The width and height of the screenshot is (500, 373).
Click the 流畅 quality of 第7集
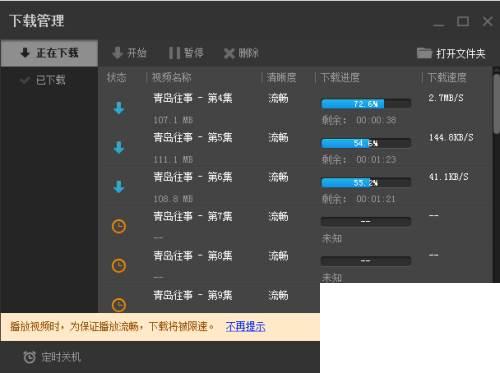point(278,217)
